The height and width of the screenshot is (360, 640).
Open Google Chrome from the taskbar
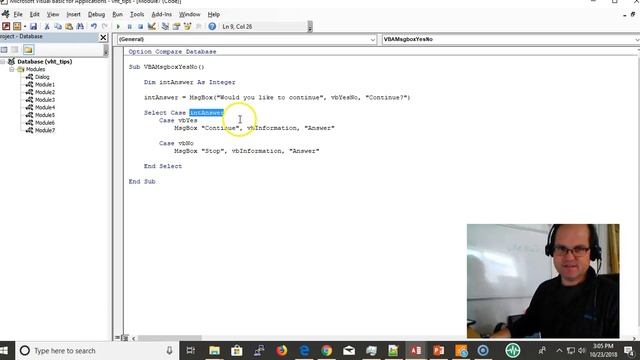pyautogui.click(x=327, y=351)
